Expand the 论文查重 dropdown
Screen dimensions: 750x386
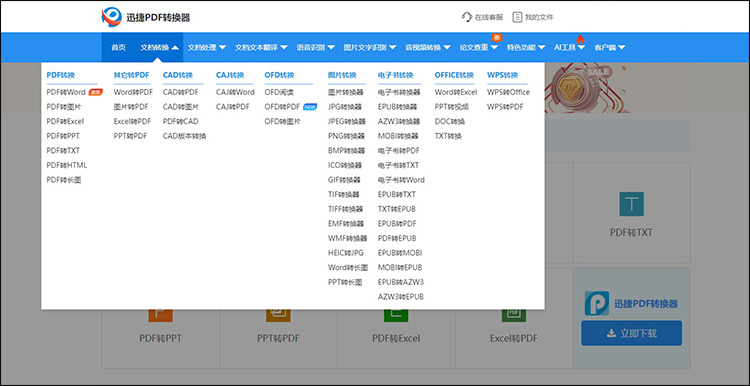pyautogui.click(x=479, y=47)
